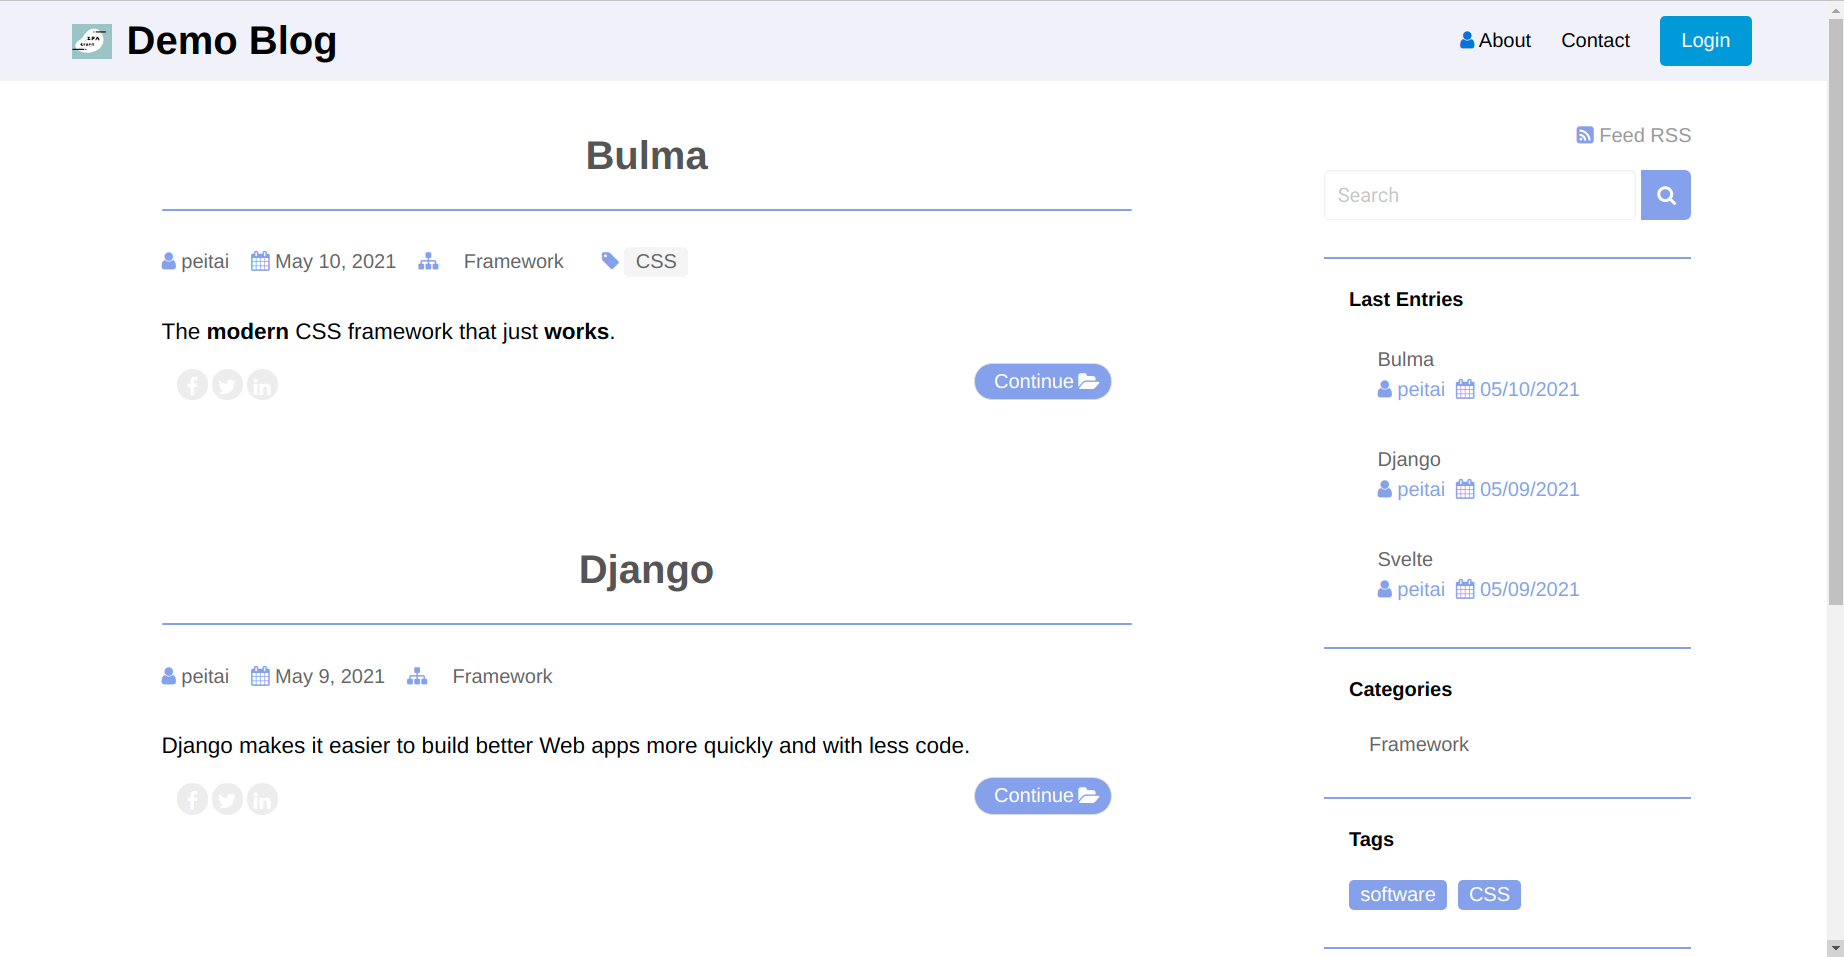The height and width of the screenshot is (957, 1844).
Task: Open Svelte in Last Entries
Action: point(1405,559)
